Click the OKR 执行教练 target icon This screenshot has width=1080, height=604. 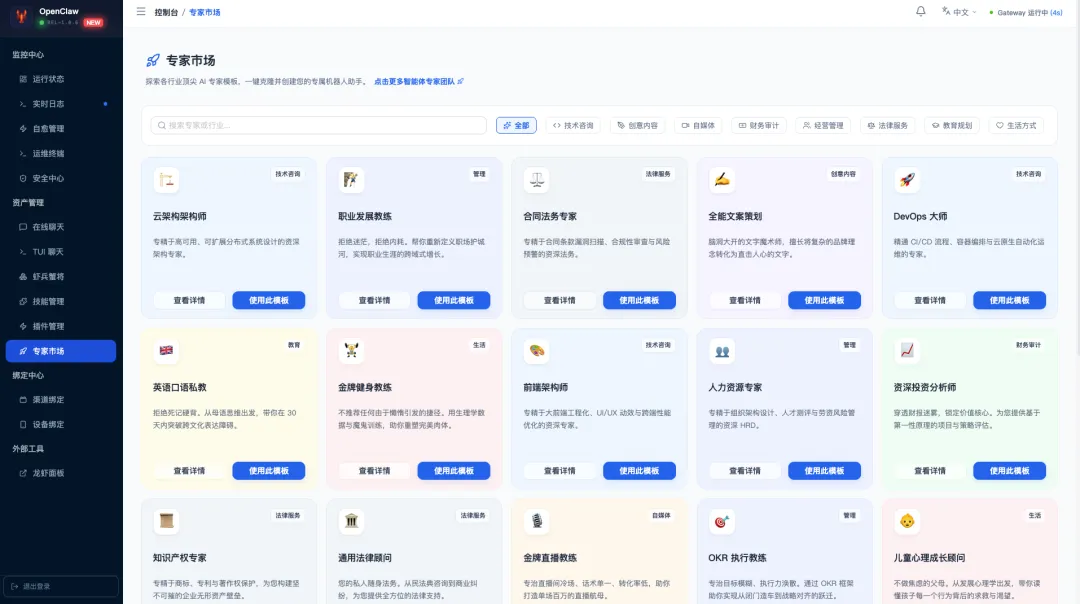pos(722,521)
